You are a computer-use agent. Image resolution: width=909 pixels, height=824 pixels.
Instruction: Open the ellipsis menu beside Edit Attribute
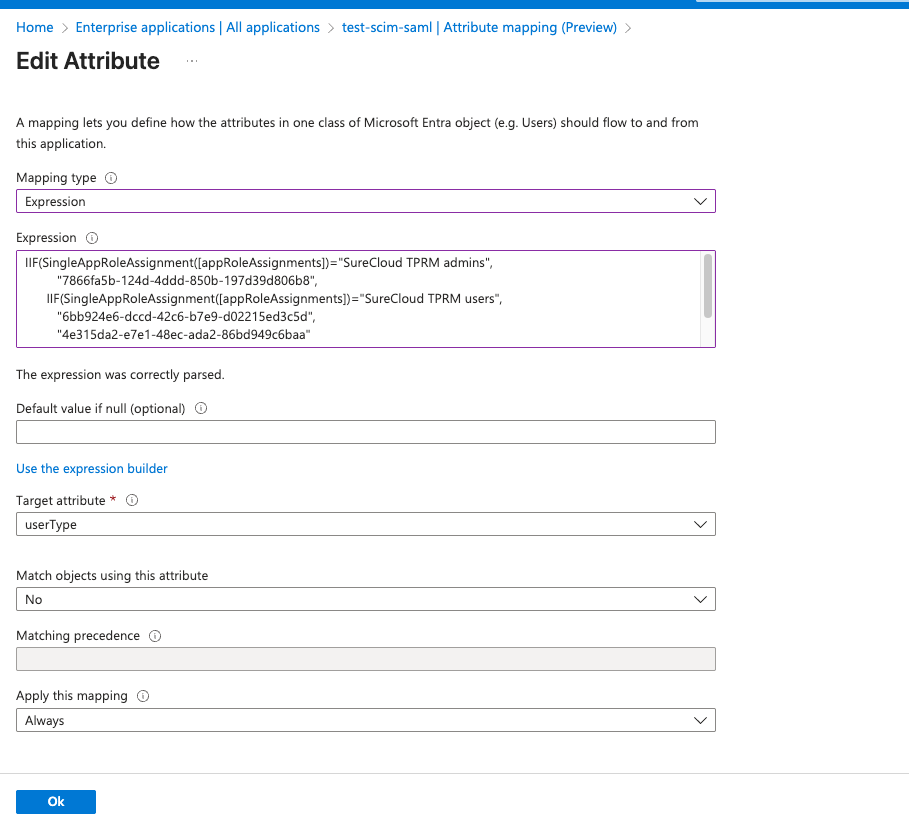pyautogui.click(x=192, y=61)
